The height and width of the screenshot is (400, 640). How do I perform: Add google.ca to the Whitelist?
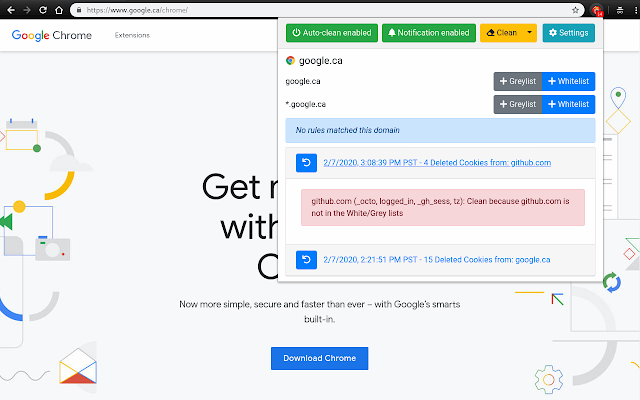[569, 81]
